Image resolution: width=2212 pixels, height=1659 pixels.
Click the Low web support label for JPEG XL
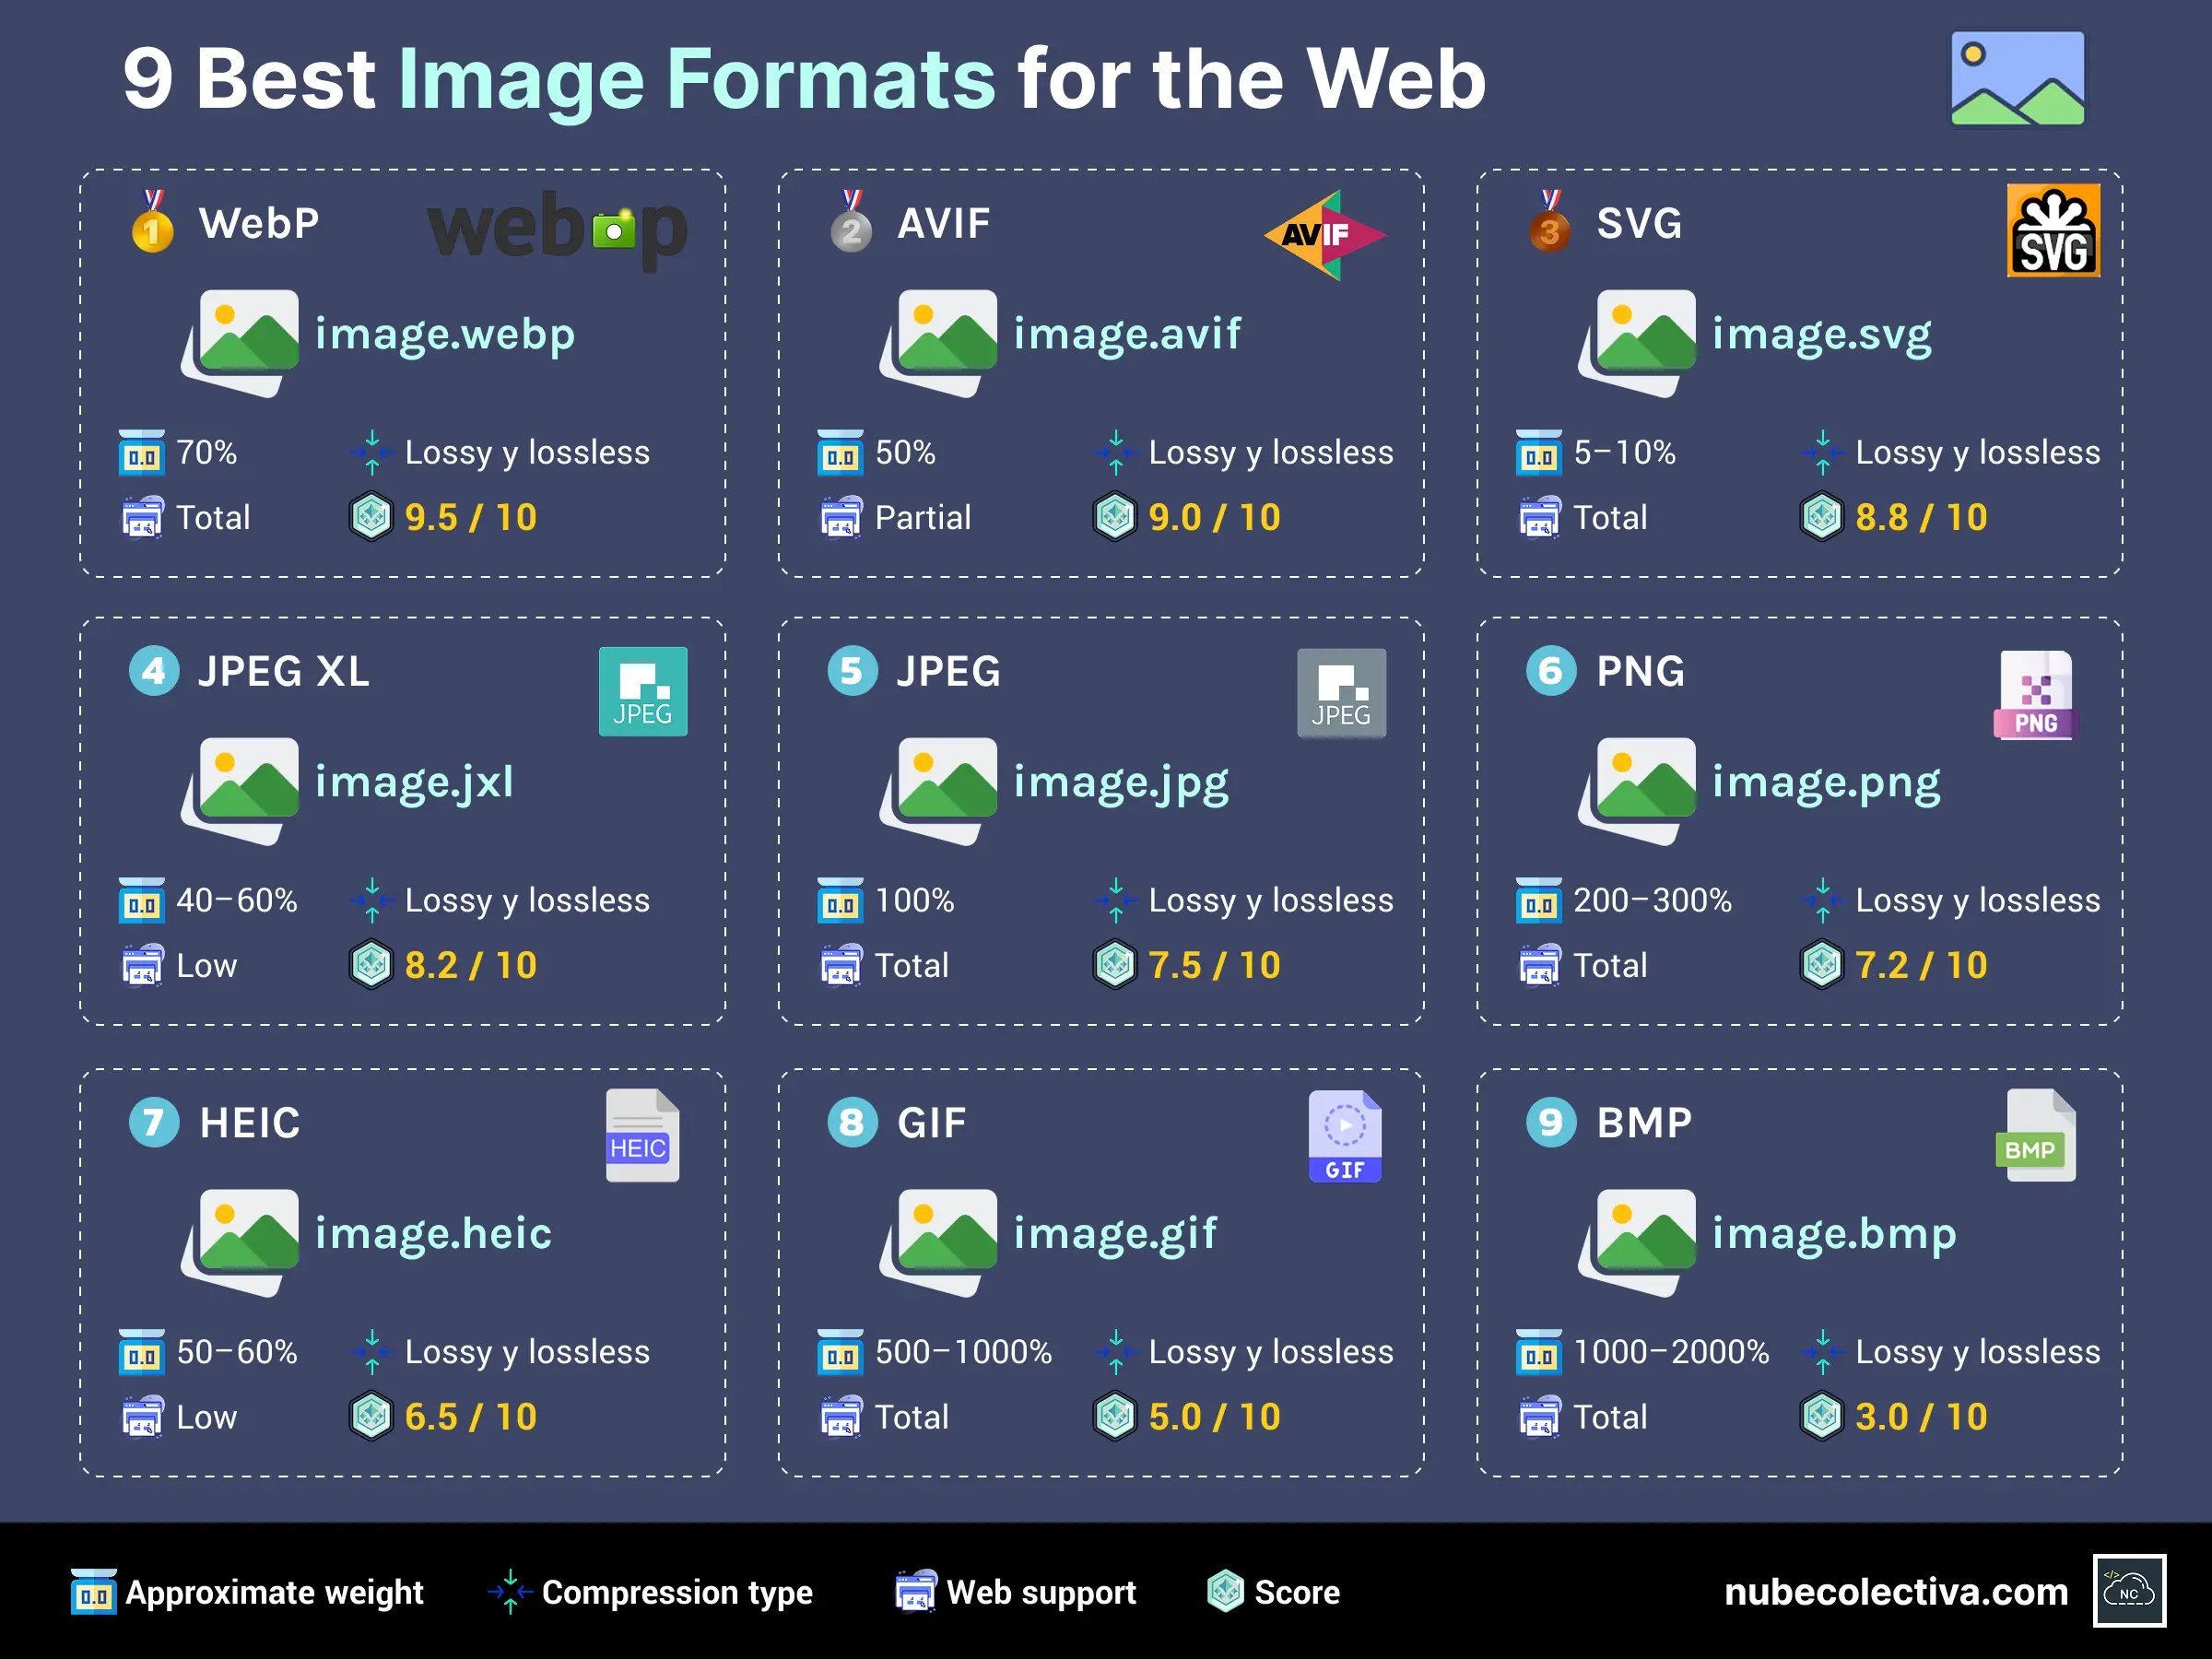[x=207, y=965]
